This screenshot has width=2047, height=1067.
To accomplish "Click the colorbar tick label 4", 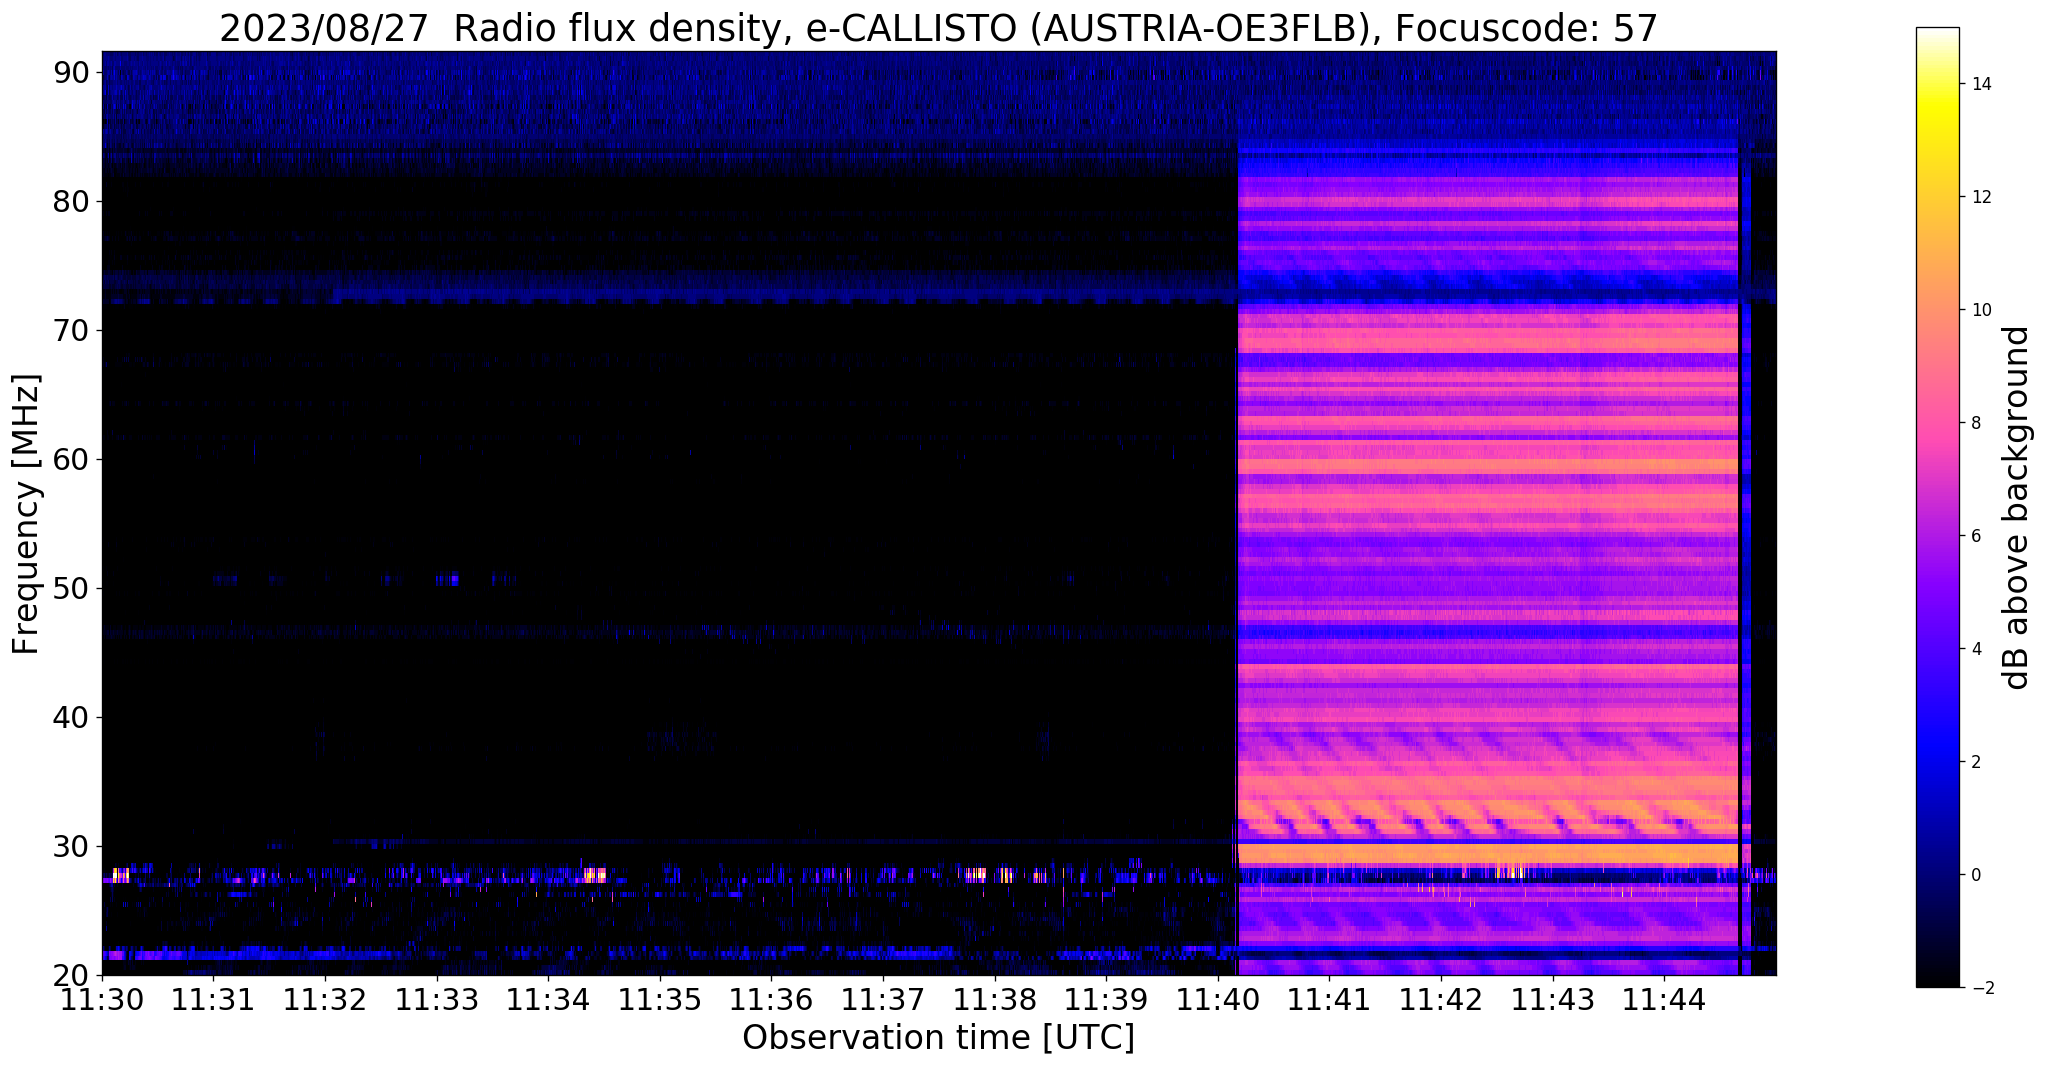I will click(1975, 649).
